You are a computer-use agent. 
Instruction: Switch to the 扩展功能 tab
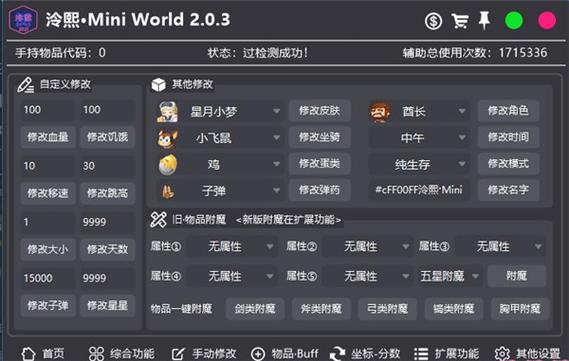point(446,353)
